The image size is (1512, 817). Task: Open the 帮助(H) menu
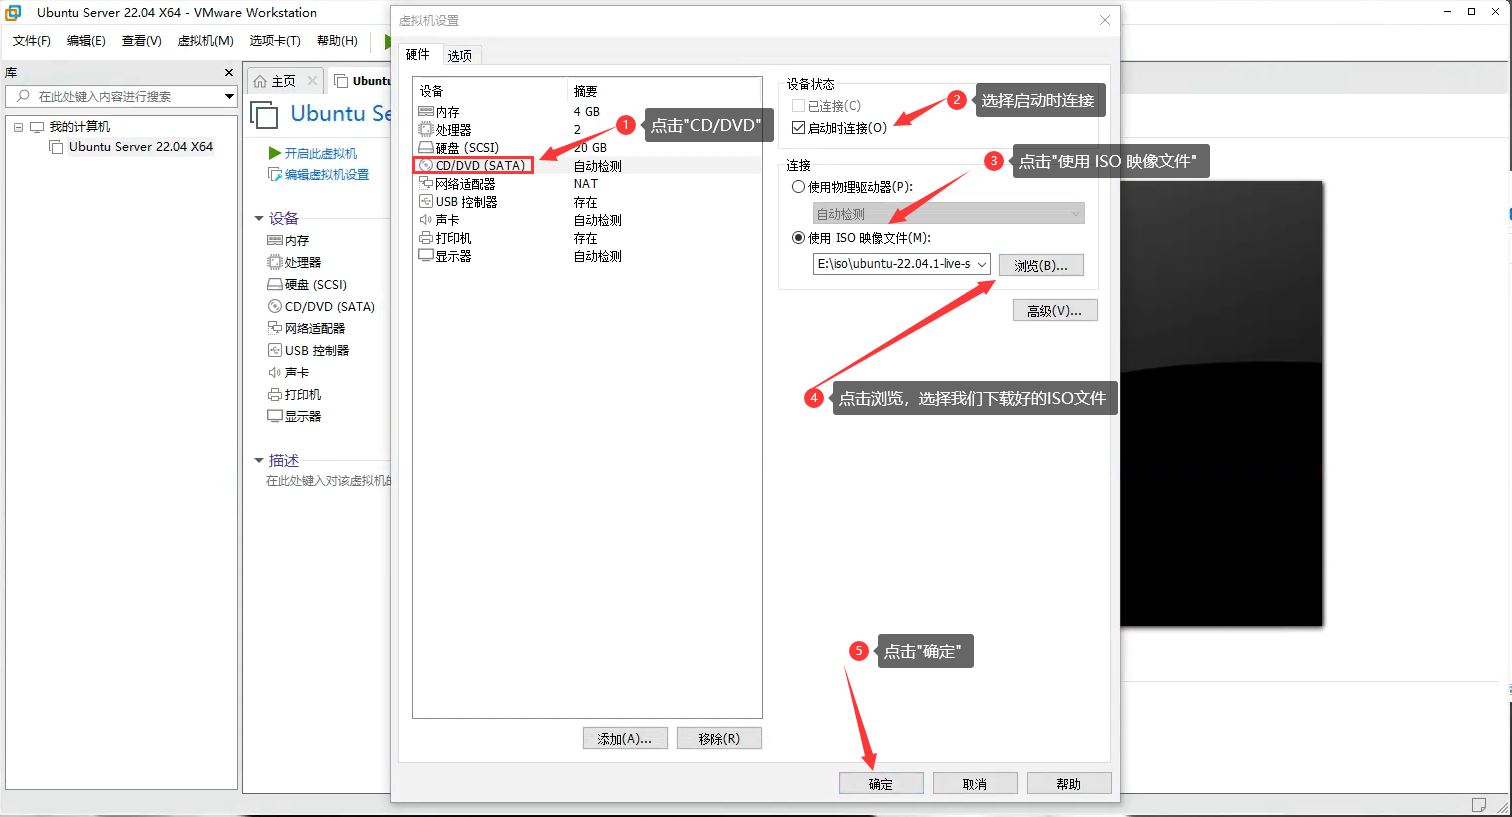337,41
